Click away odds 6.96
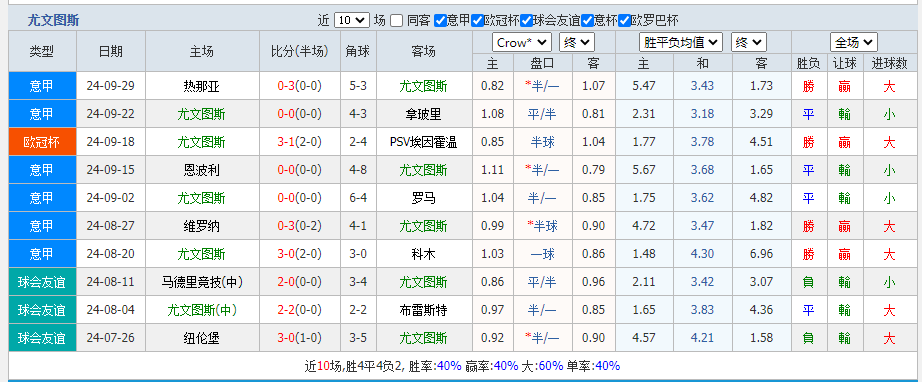Viewport: 922px width, 382px height. pos(761,254)
